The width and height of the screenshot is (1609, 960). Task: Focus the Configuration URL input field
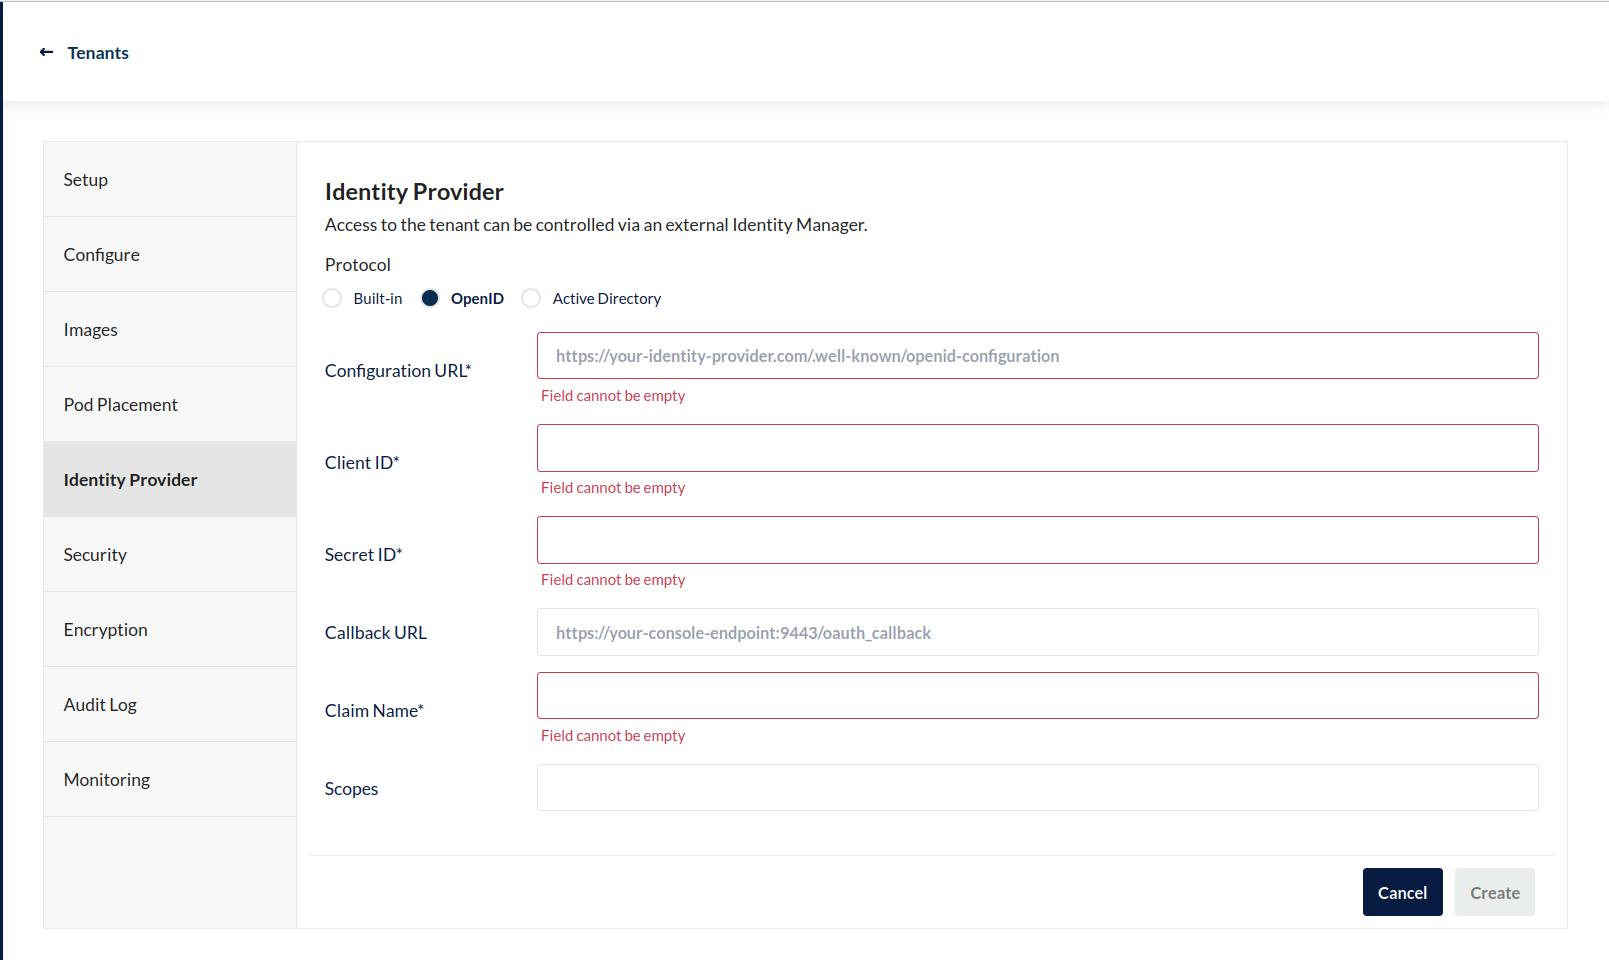(x=1037, y=356)
